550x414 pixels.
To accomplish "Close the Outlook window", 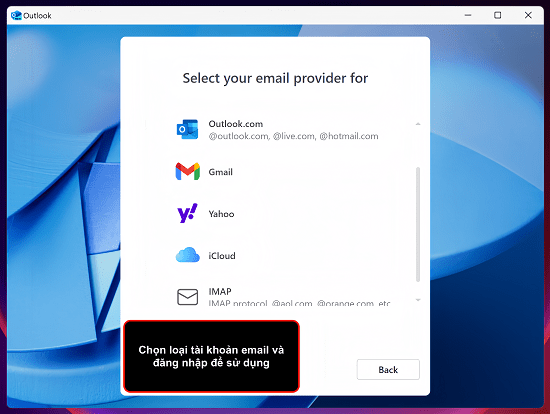I will pos(528,15).
